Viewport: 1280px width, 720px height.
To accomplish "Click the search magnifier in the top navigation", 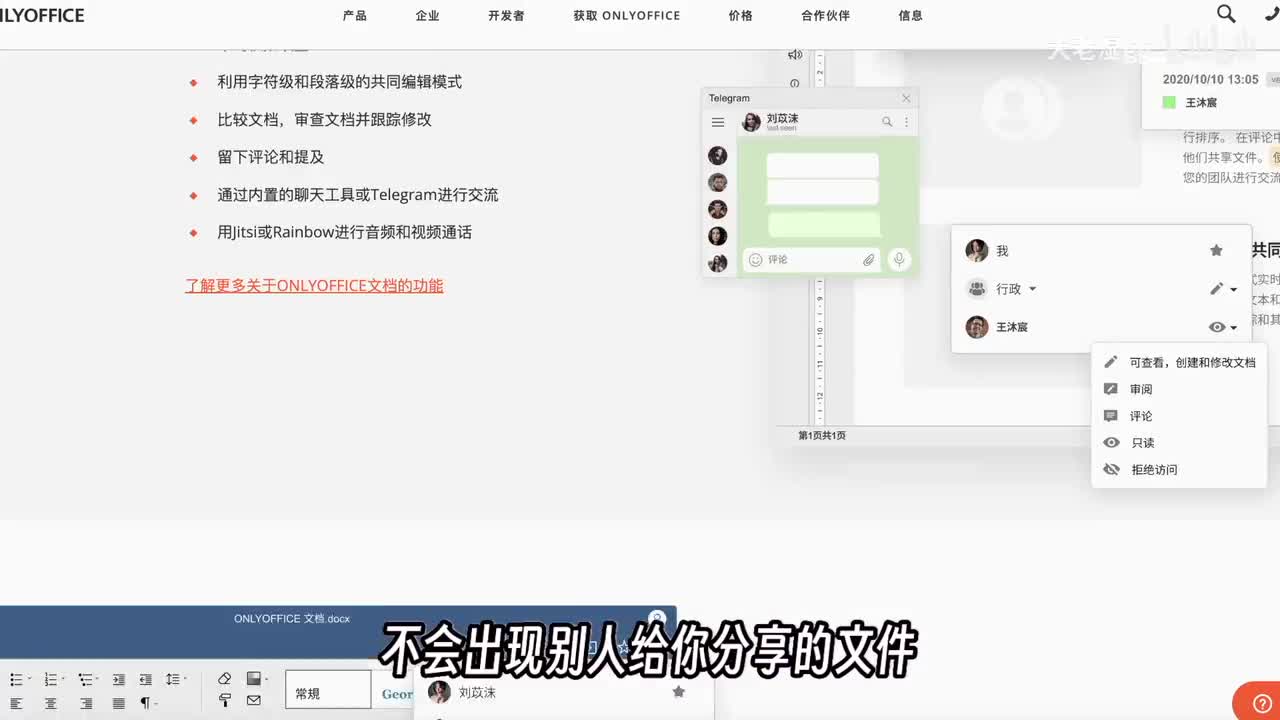I will coord(1226,14).
